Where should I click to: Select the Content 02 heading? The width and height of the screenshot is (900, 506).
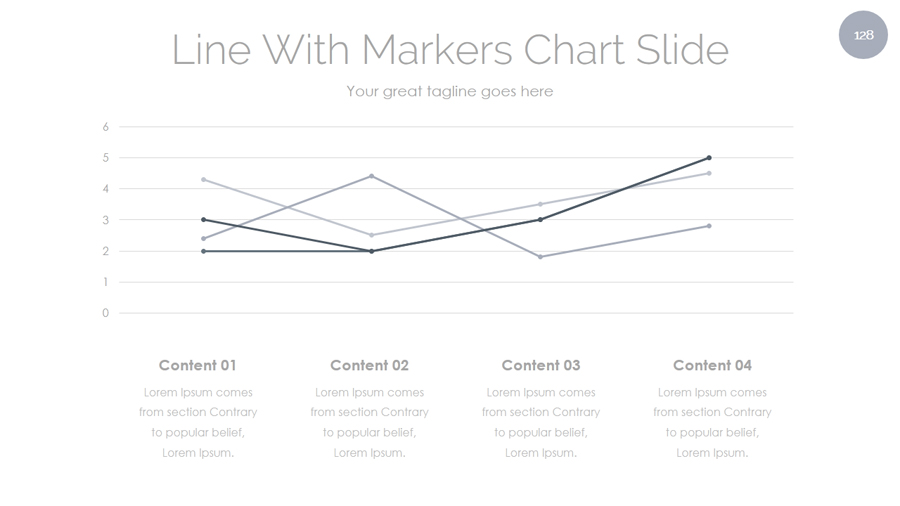pos(369,365)
